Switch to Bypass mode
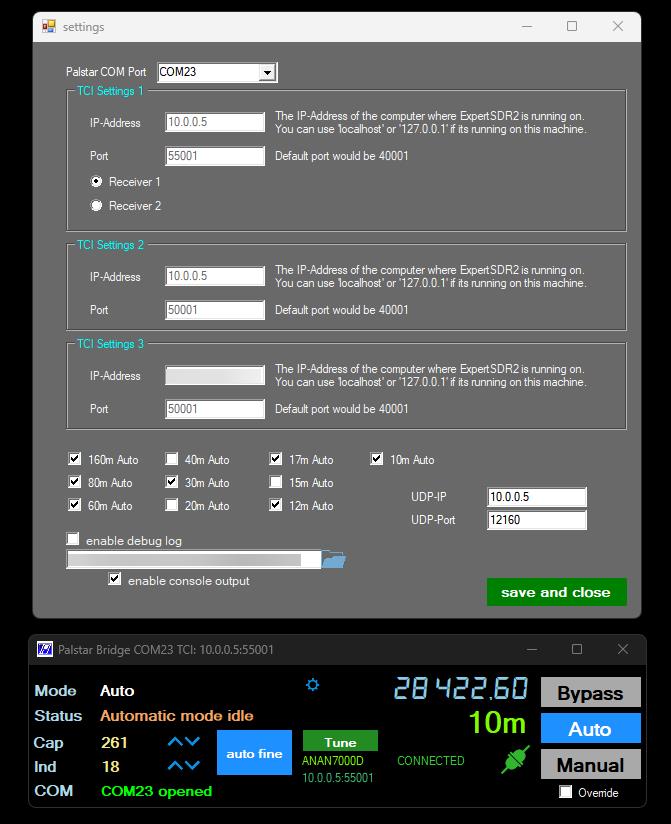This screenshot has height=824, width=671. (590, 693)
